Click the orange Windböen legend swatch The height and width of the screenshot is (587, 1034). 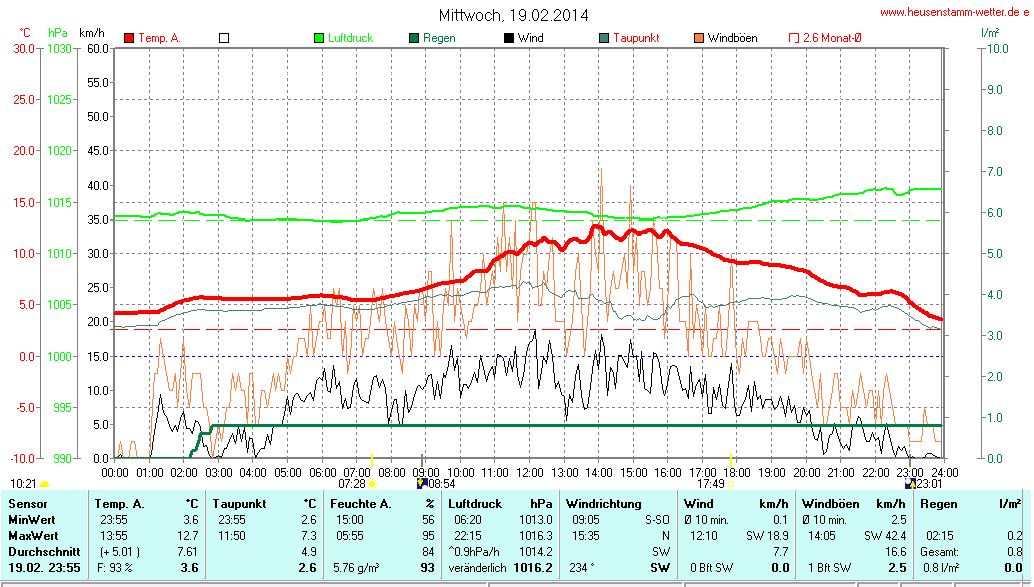[699, 38]
